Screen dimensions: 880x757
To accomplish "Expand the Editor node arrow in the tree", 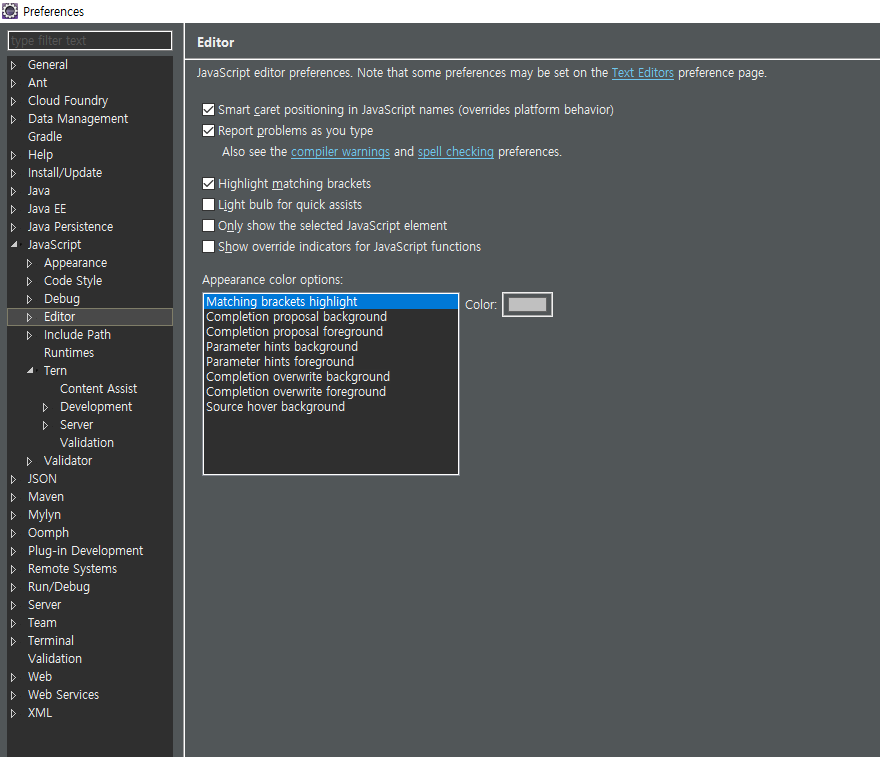I will coord(30,317).
